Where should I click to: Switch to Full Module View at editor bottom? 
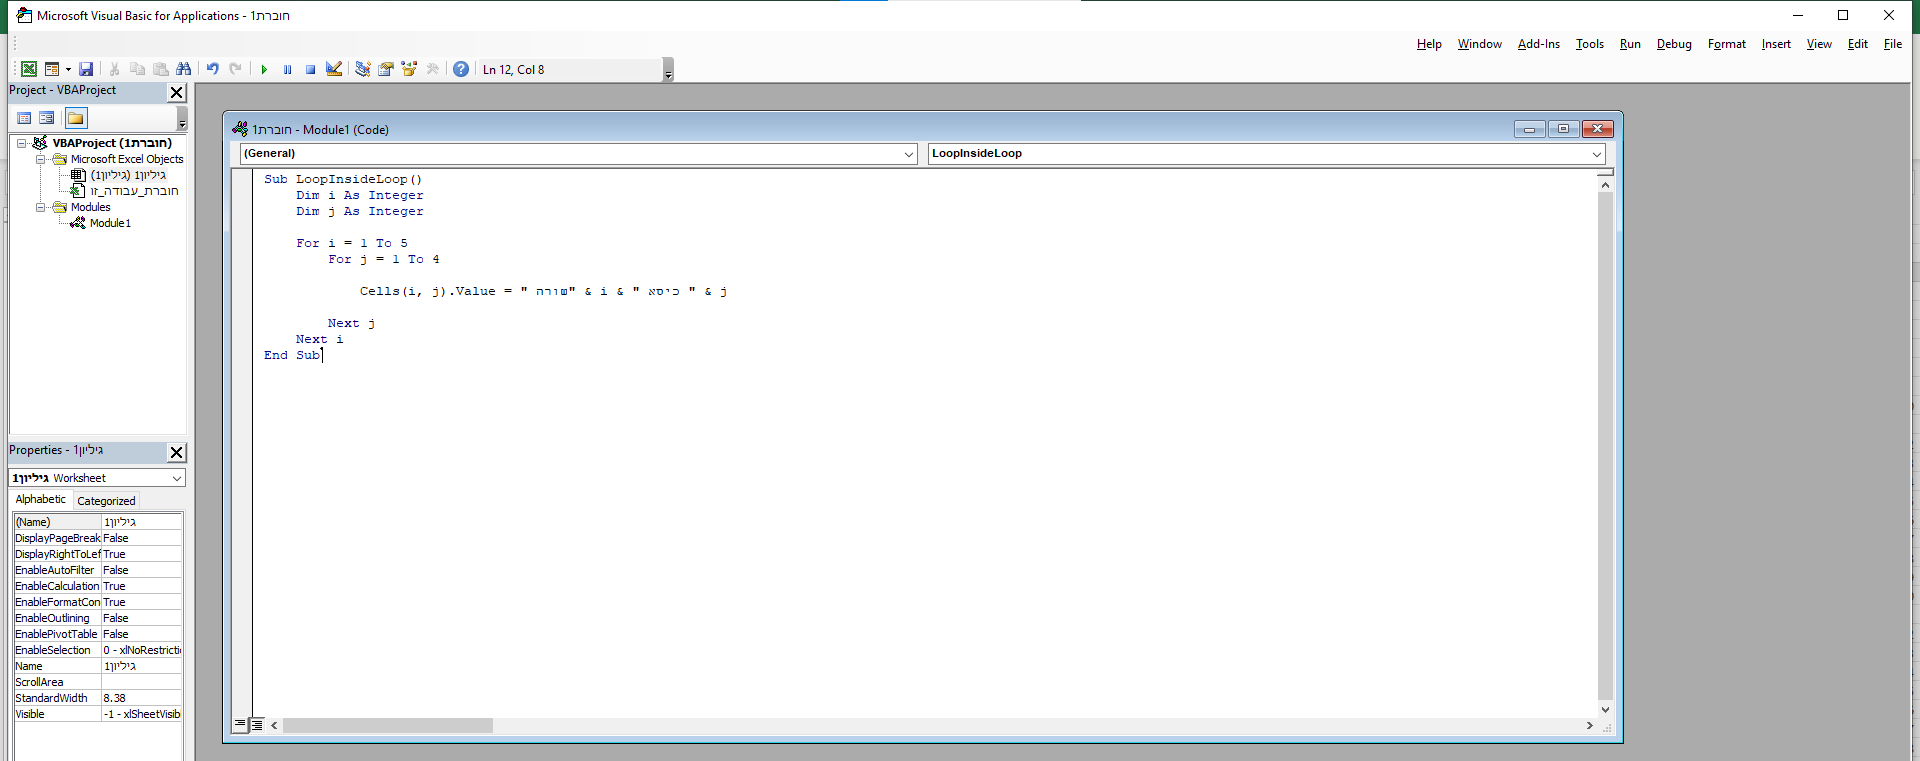pyautogui.click(x=257, y=724)
